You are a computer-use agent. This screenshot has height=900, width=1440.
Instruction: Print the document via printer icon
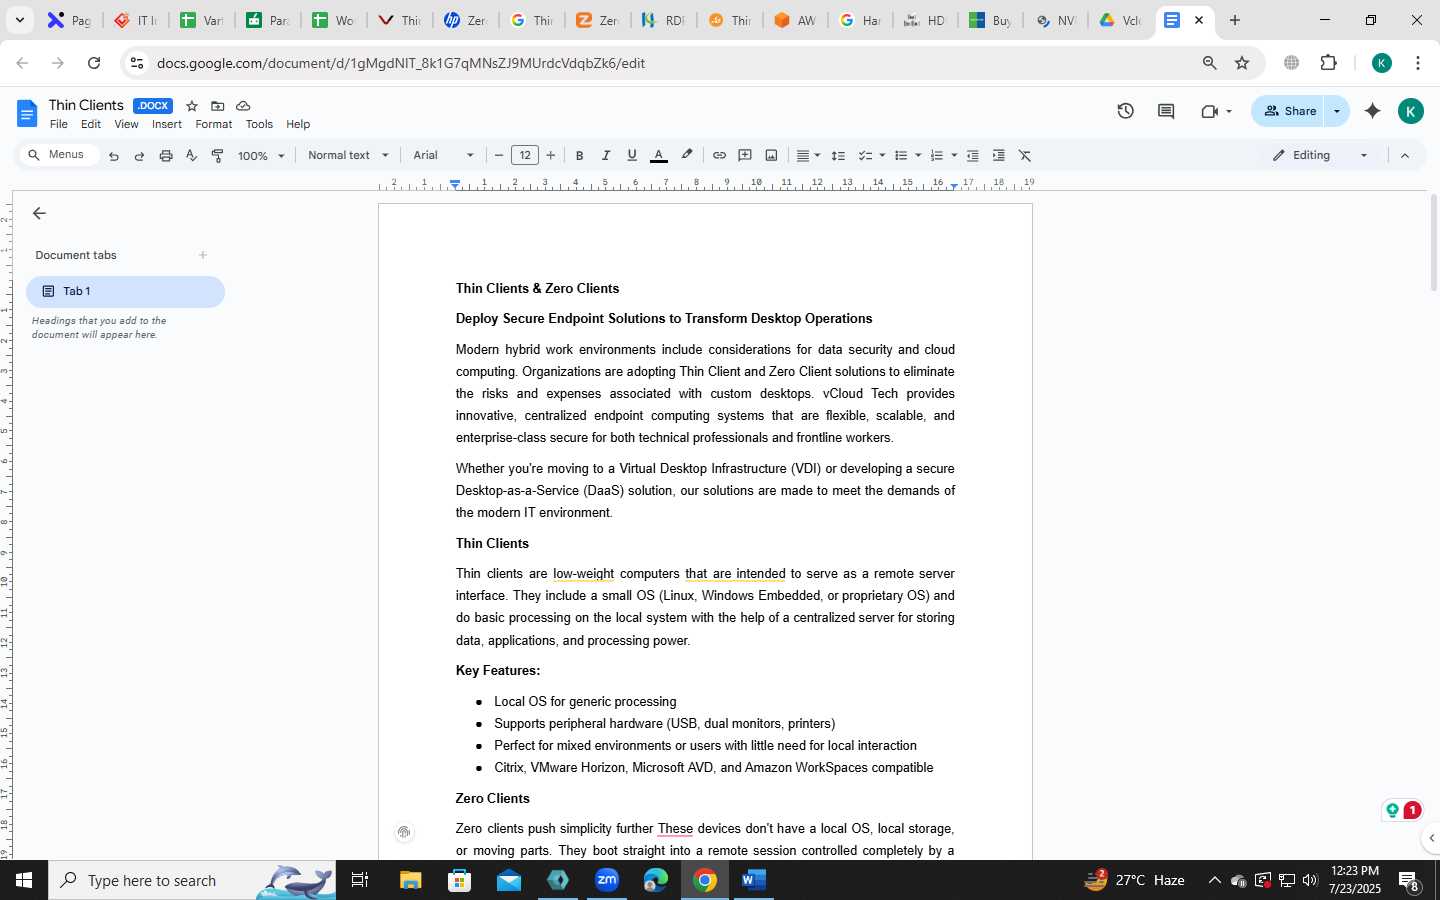coord(166,156)
